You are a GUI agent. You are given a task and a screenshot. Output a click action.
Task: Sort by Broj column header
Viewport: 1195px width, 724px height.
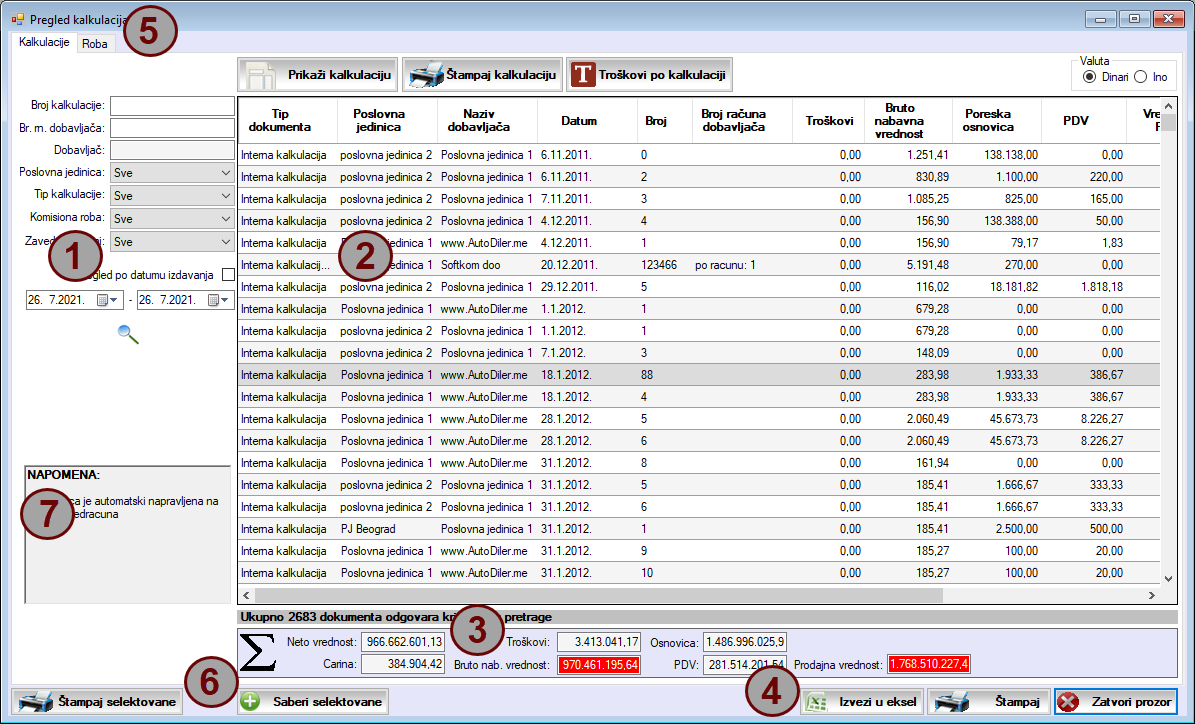(665, 120)
